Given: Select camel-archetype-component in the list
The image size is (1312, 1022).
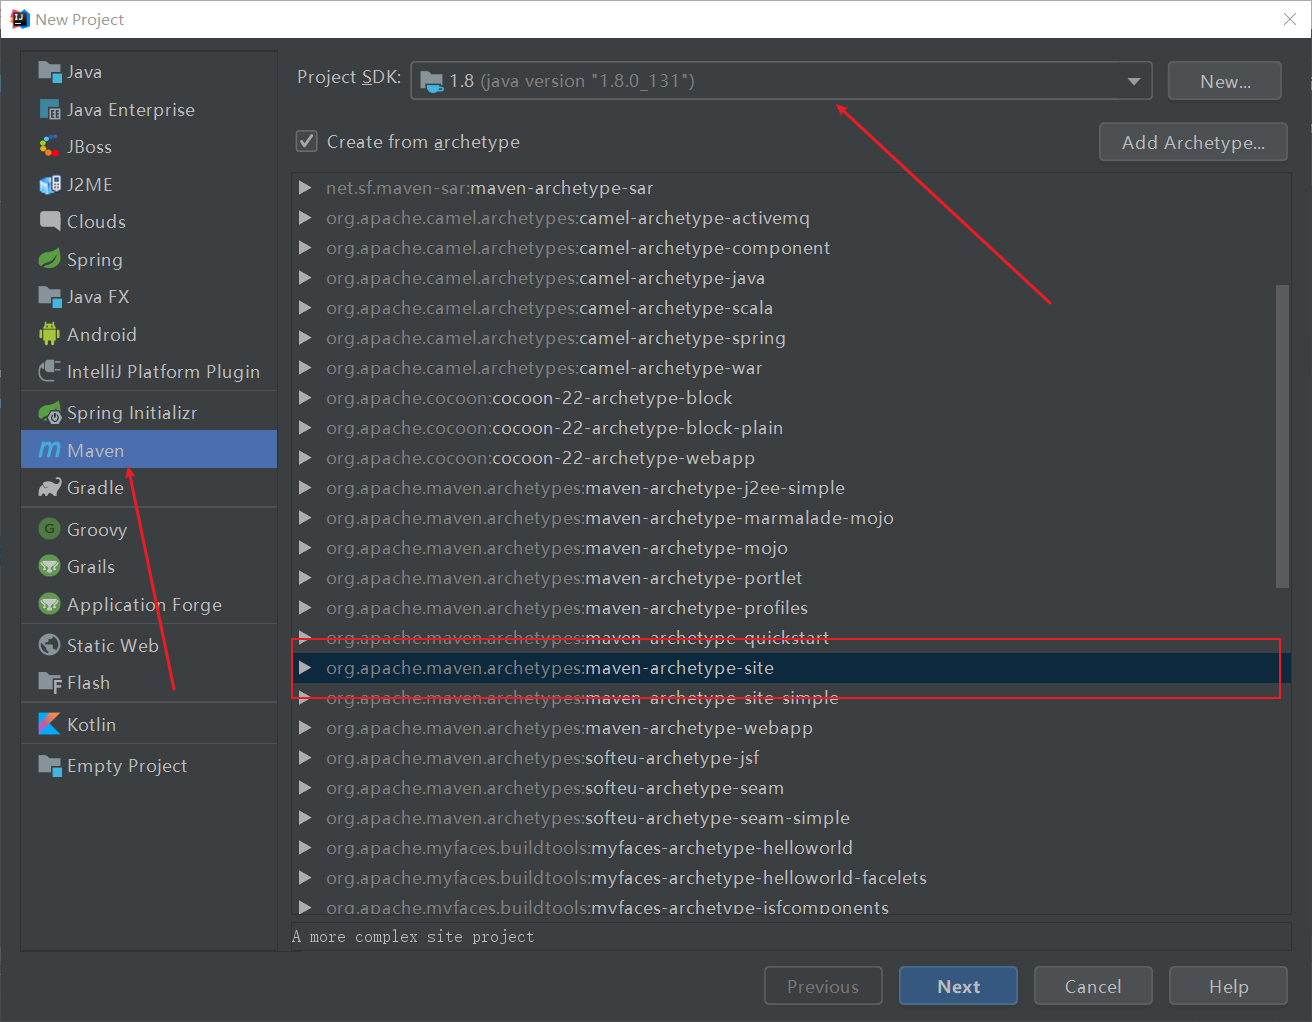Looking at the screenshot, I should coord(791,247).
